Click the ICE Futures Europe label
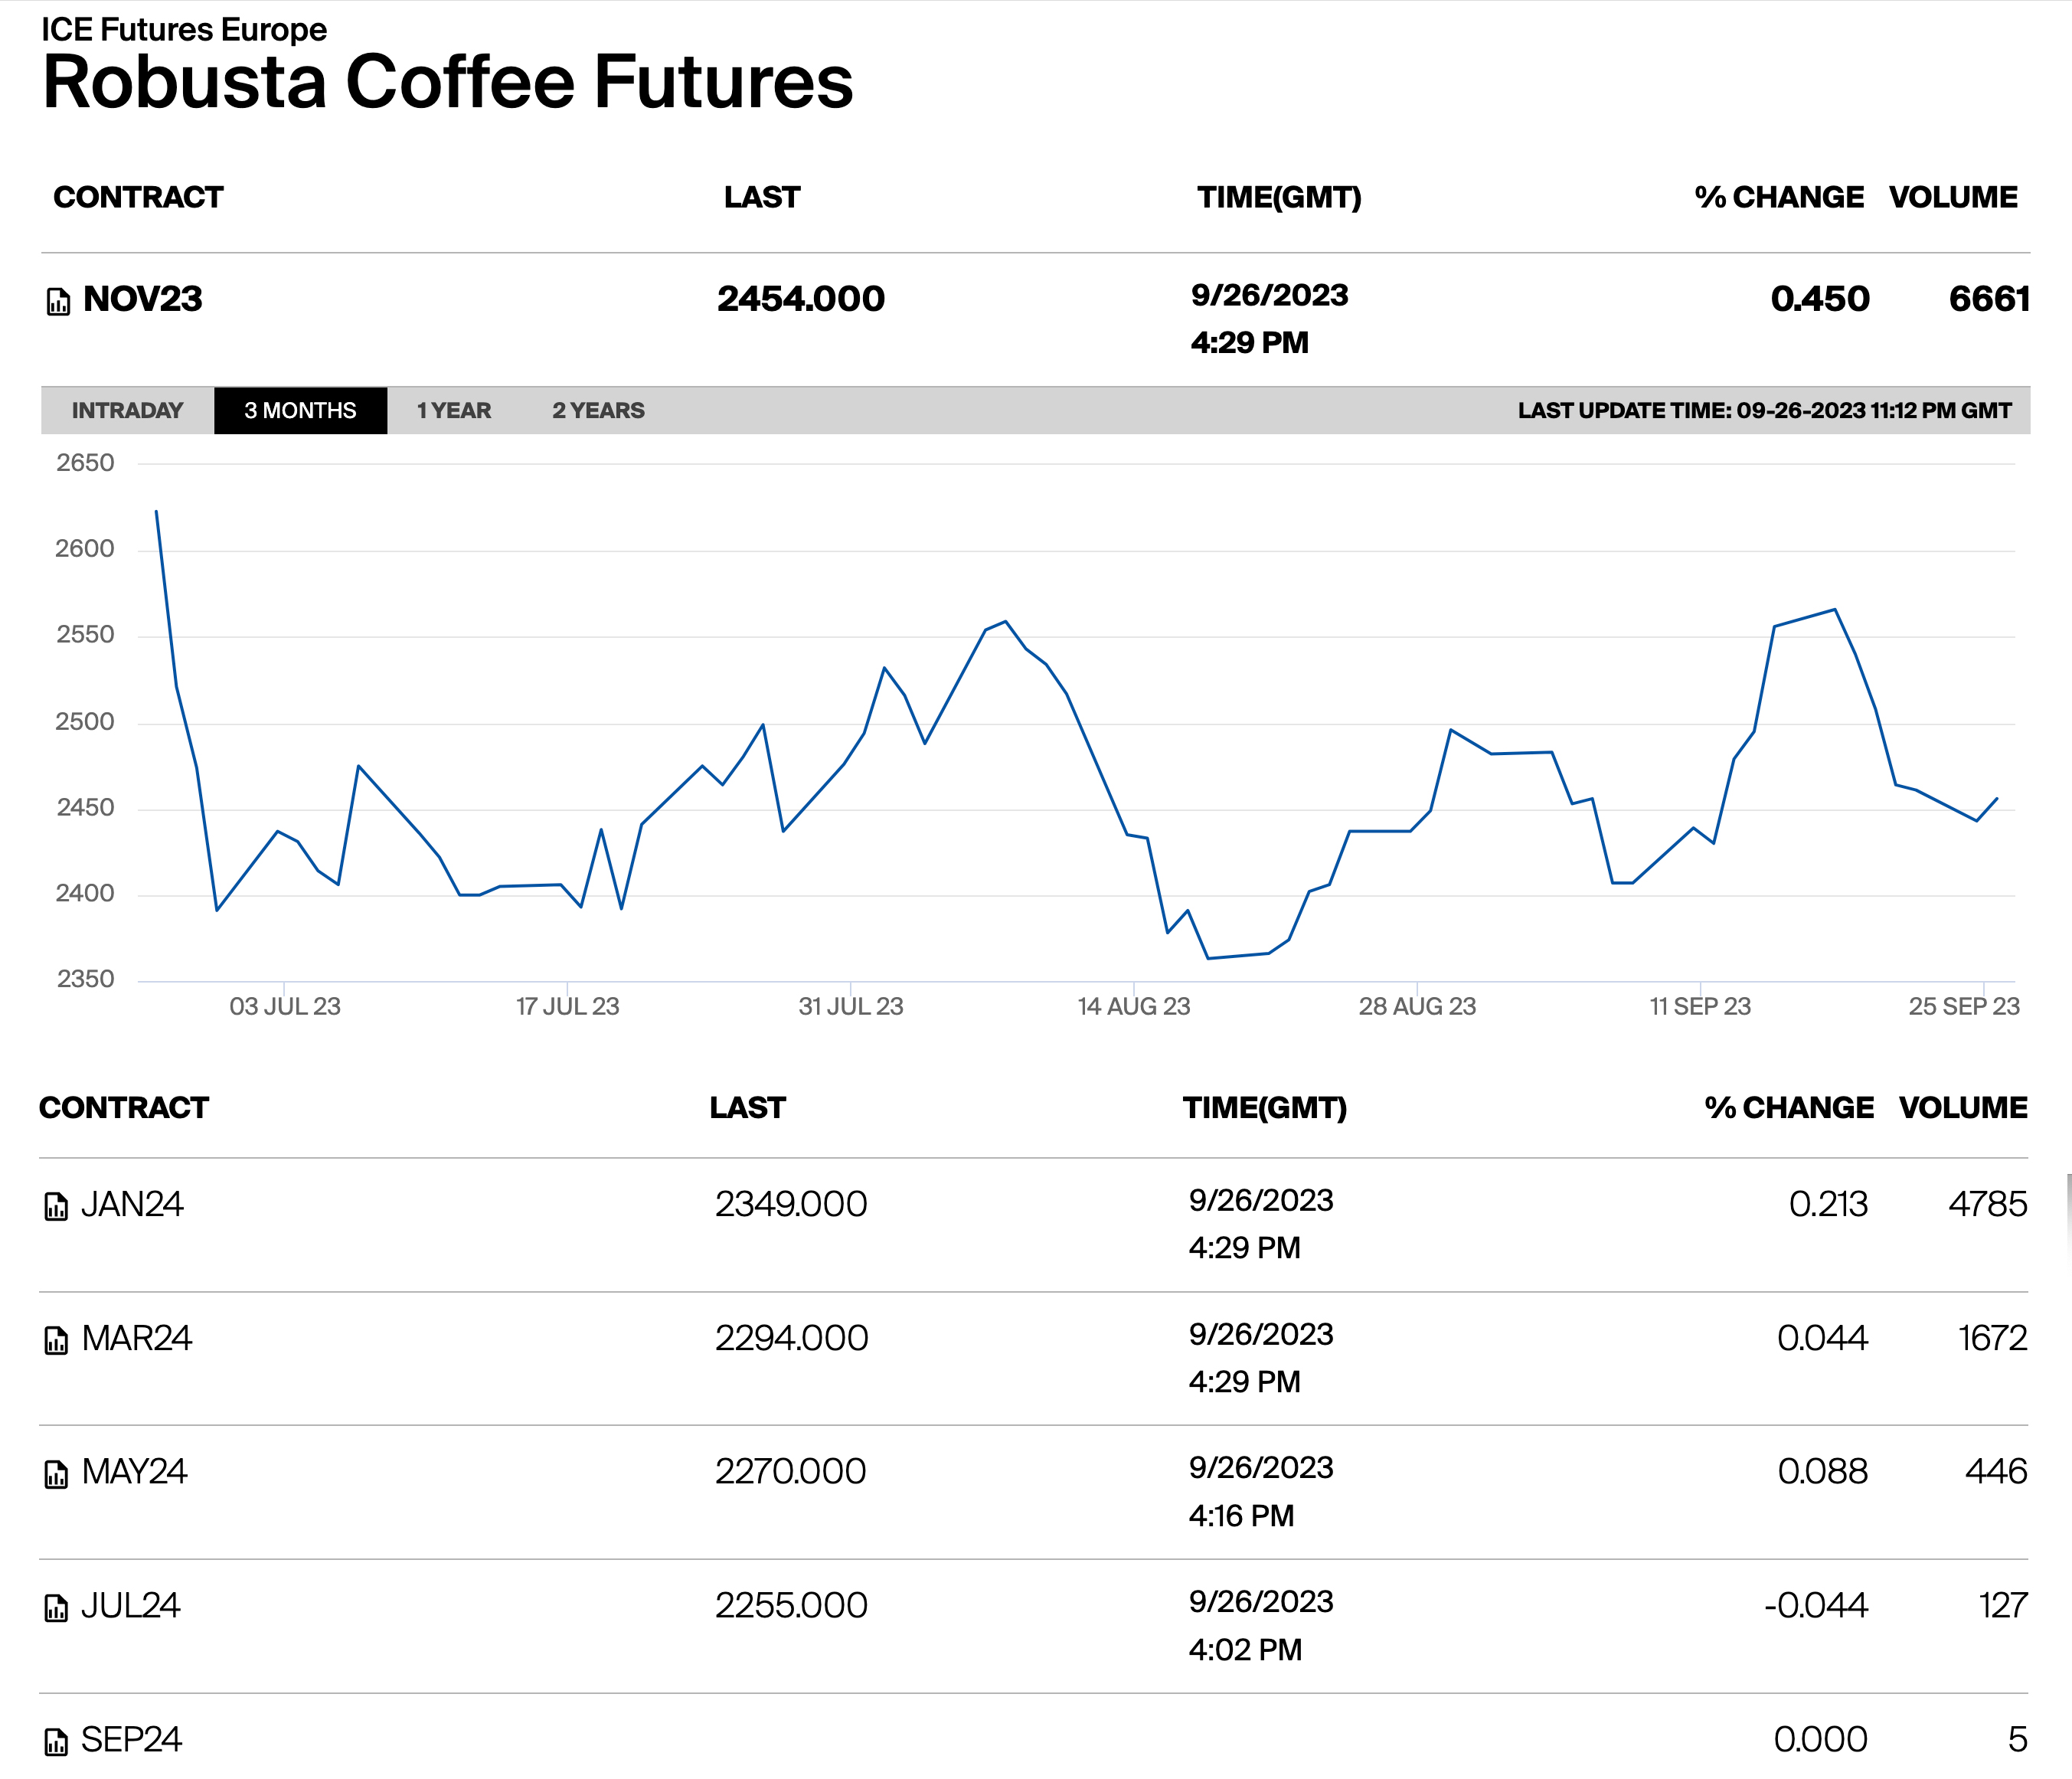The height and width of the screenshot is (1779, 2072). tap(184, 29)
